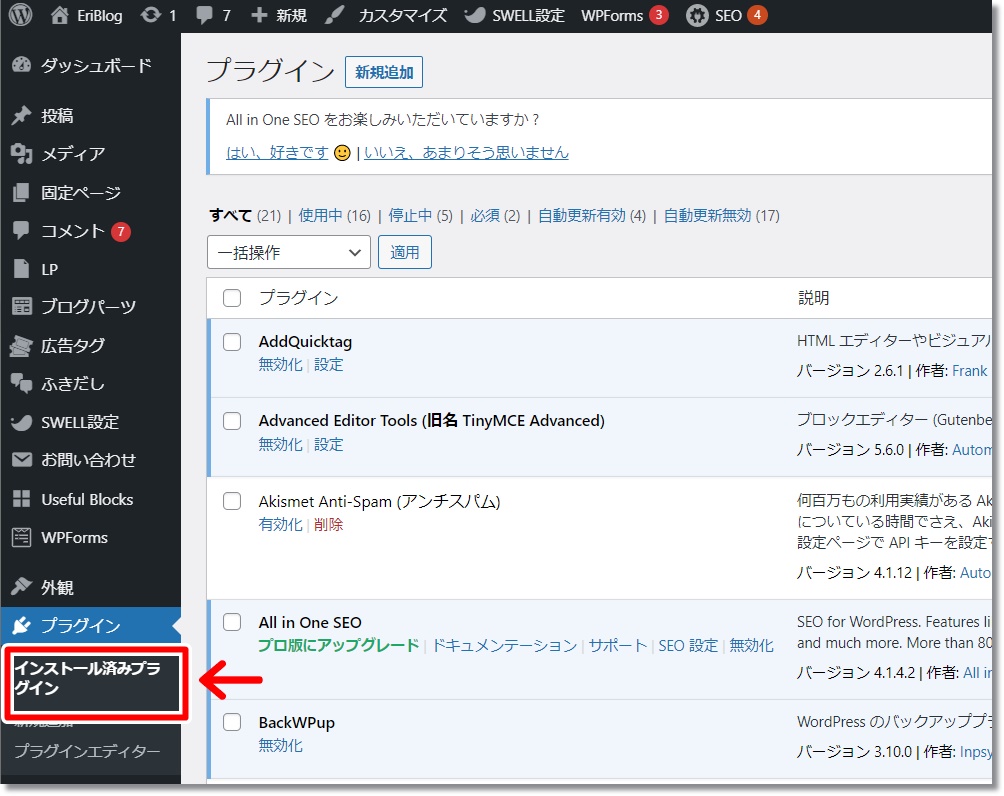Check the Advanced Editor Tools checkbox
Viewport: 1004px width, 796px height.
tap(232, 421)
